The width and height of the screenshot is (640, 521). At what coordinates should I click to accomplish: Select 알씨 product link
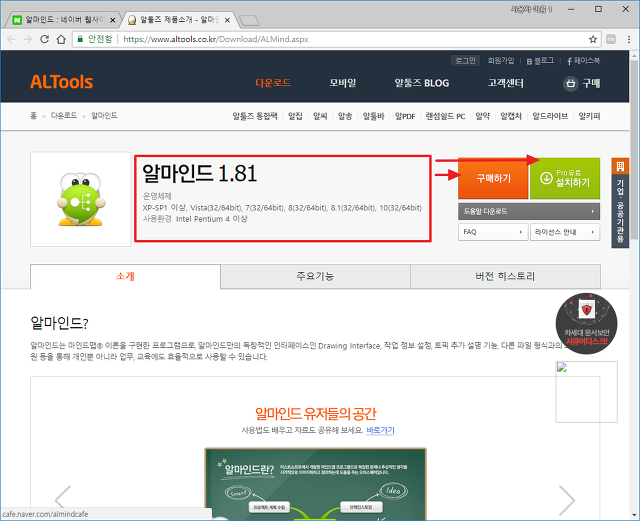click(320, 116)
